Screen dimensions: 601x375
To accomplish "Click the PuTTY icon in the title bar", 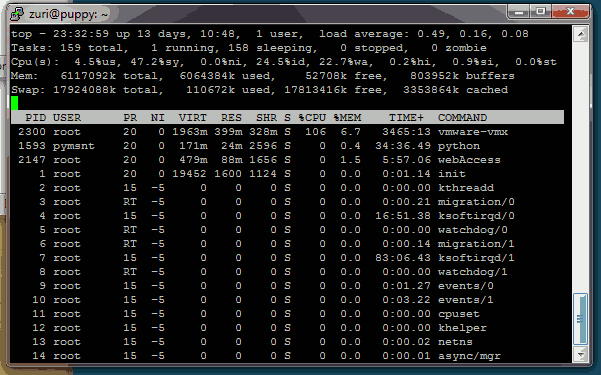I will click(x=17, y=14).
